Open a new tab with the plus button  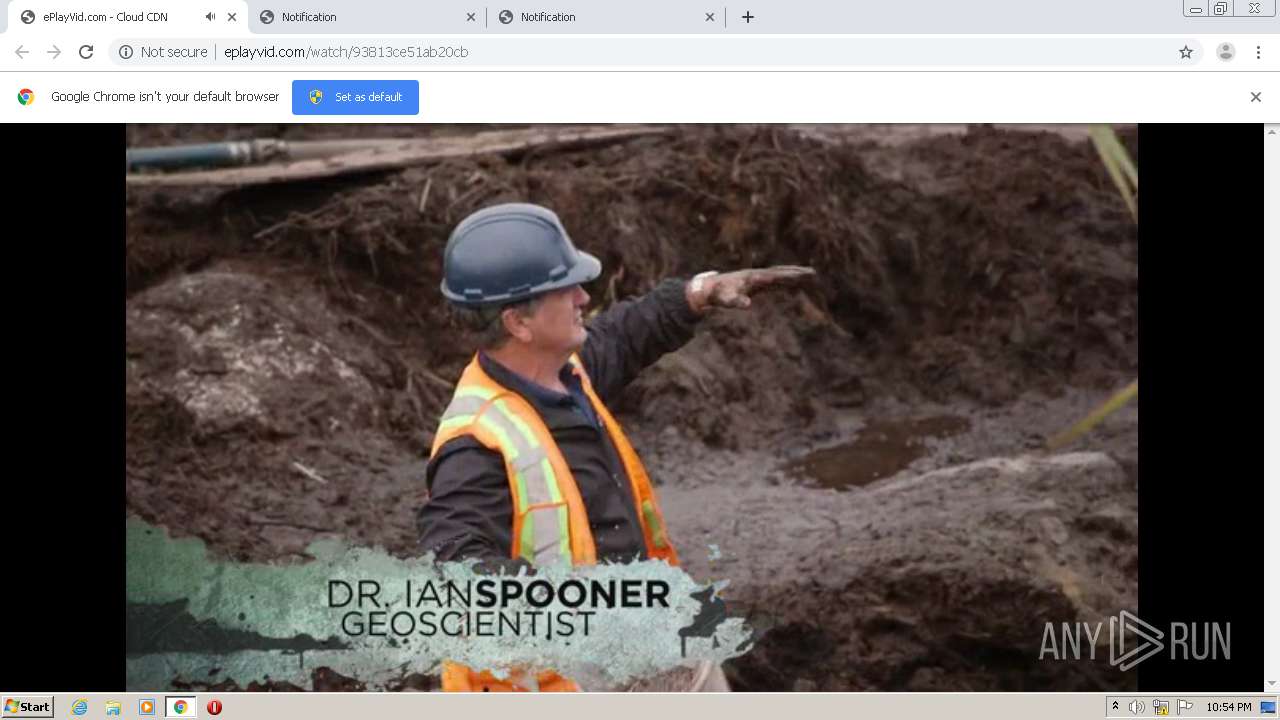tap(748, 17)
